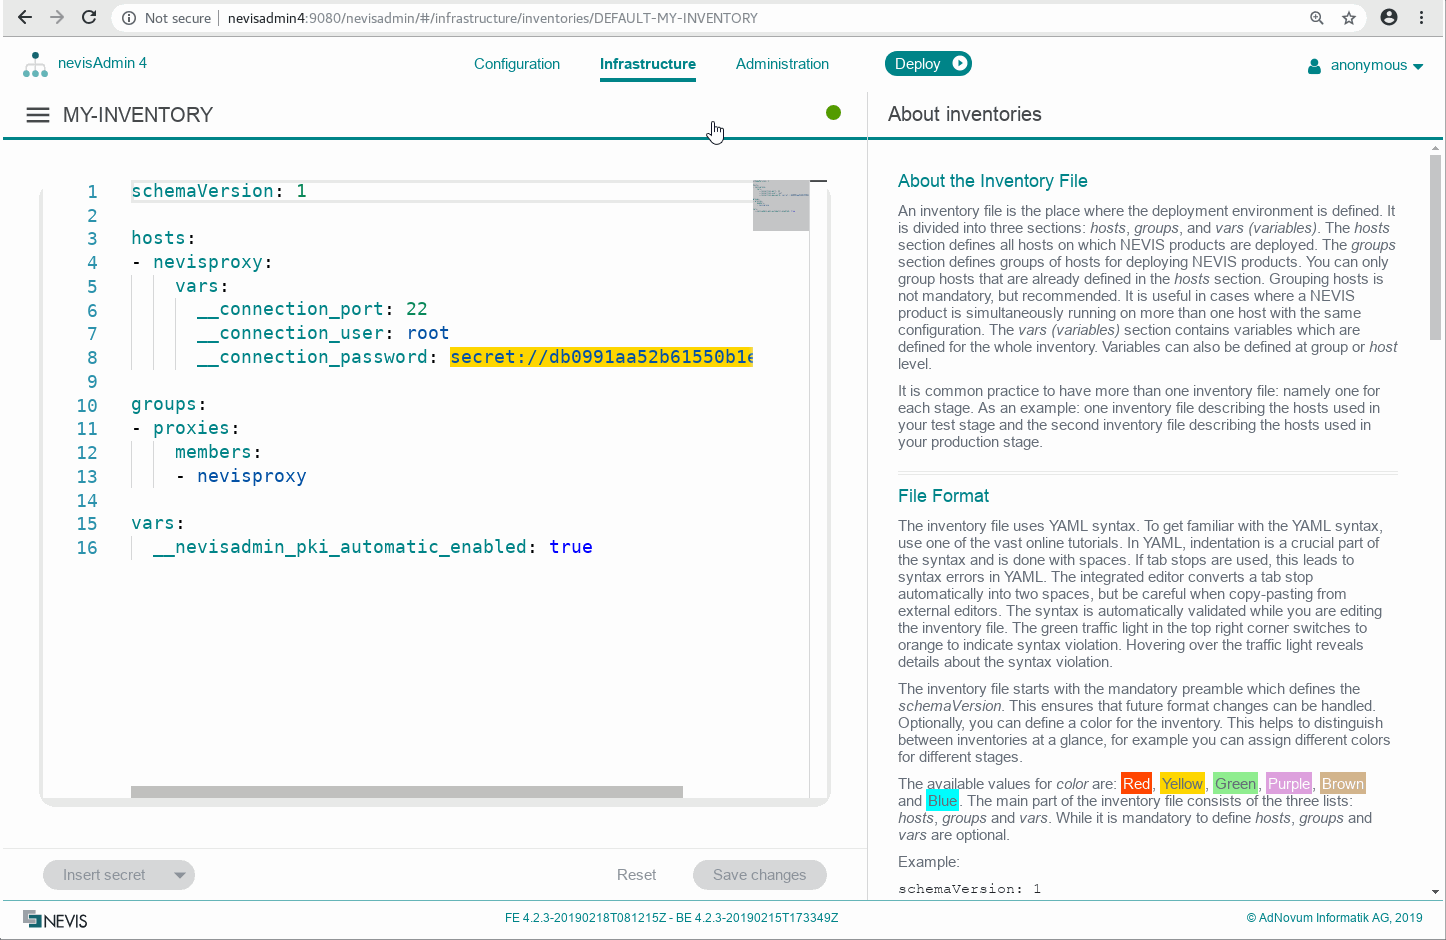The image size is (1446, 940).
Task: Click the Red color sample
Action: click(1137, 784)
